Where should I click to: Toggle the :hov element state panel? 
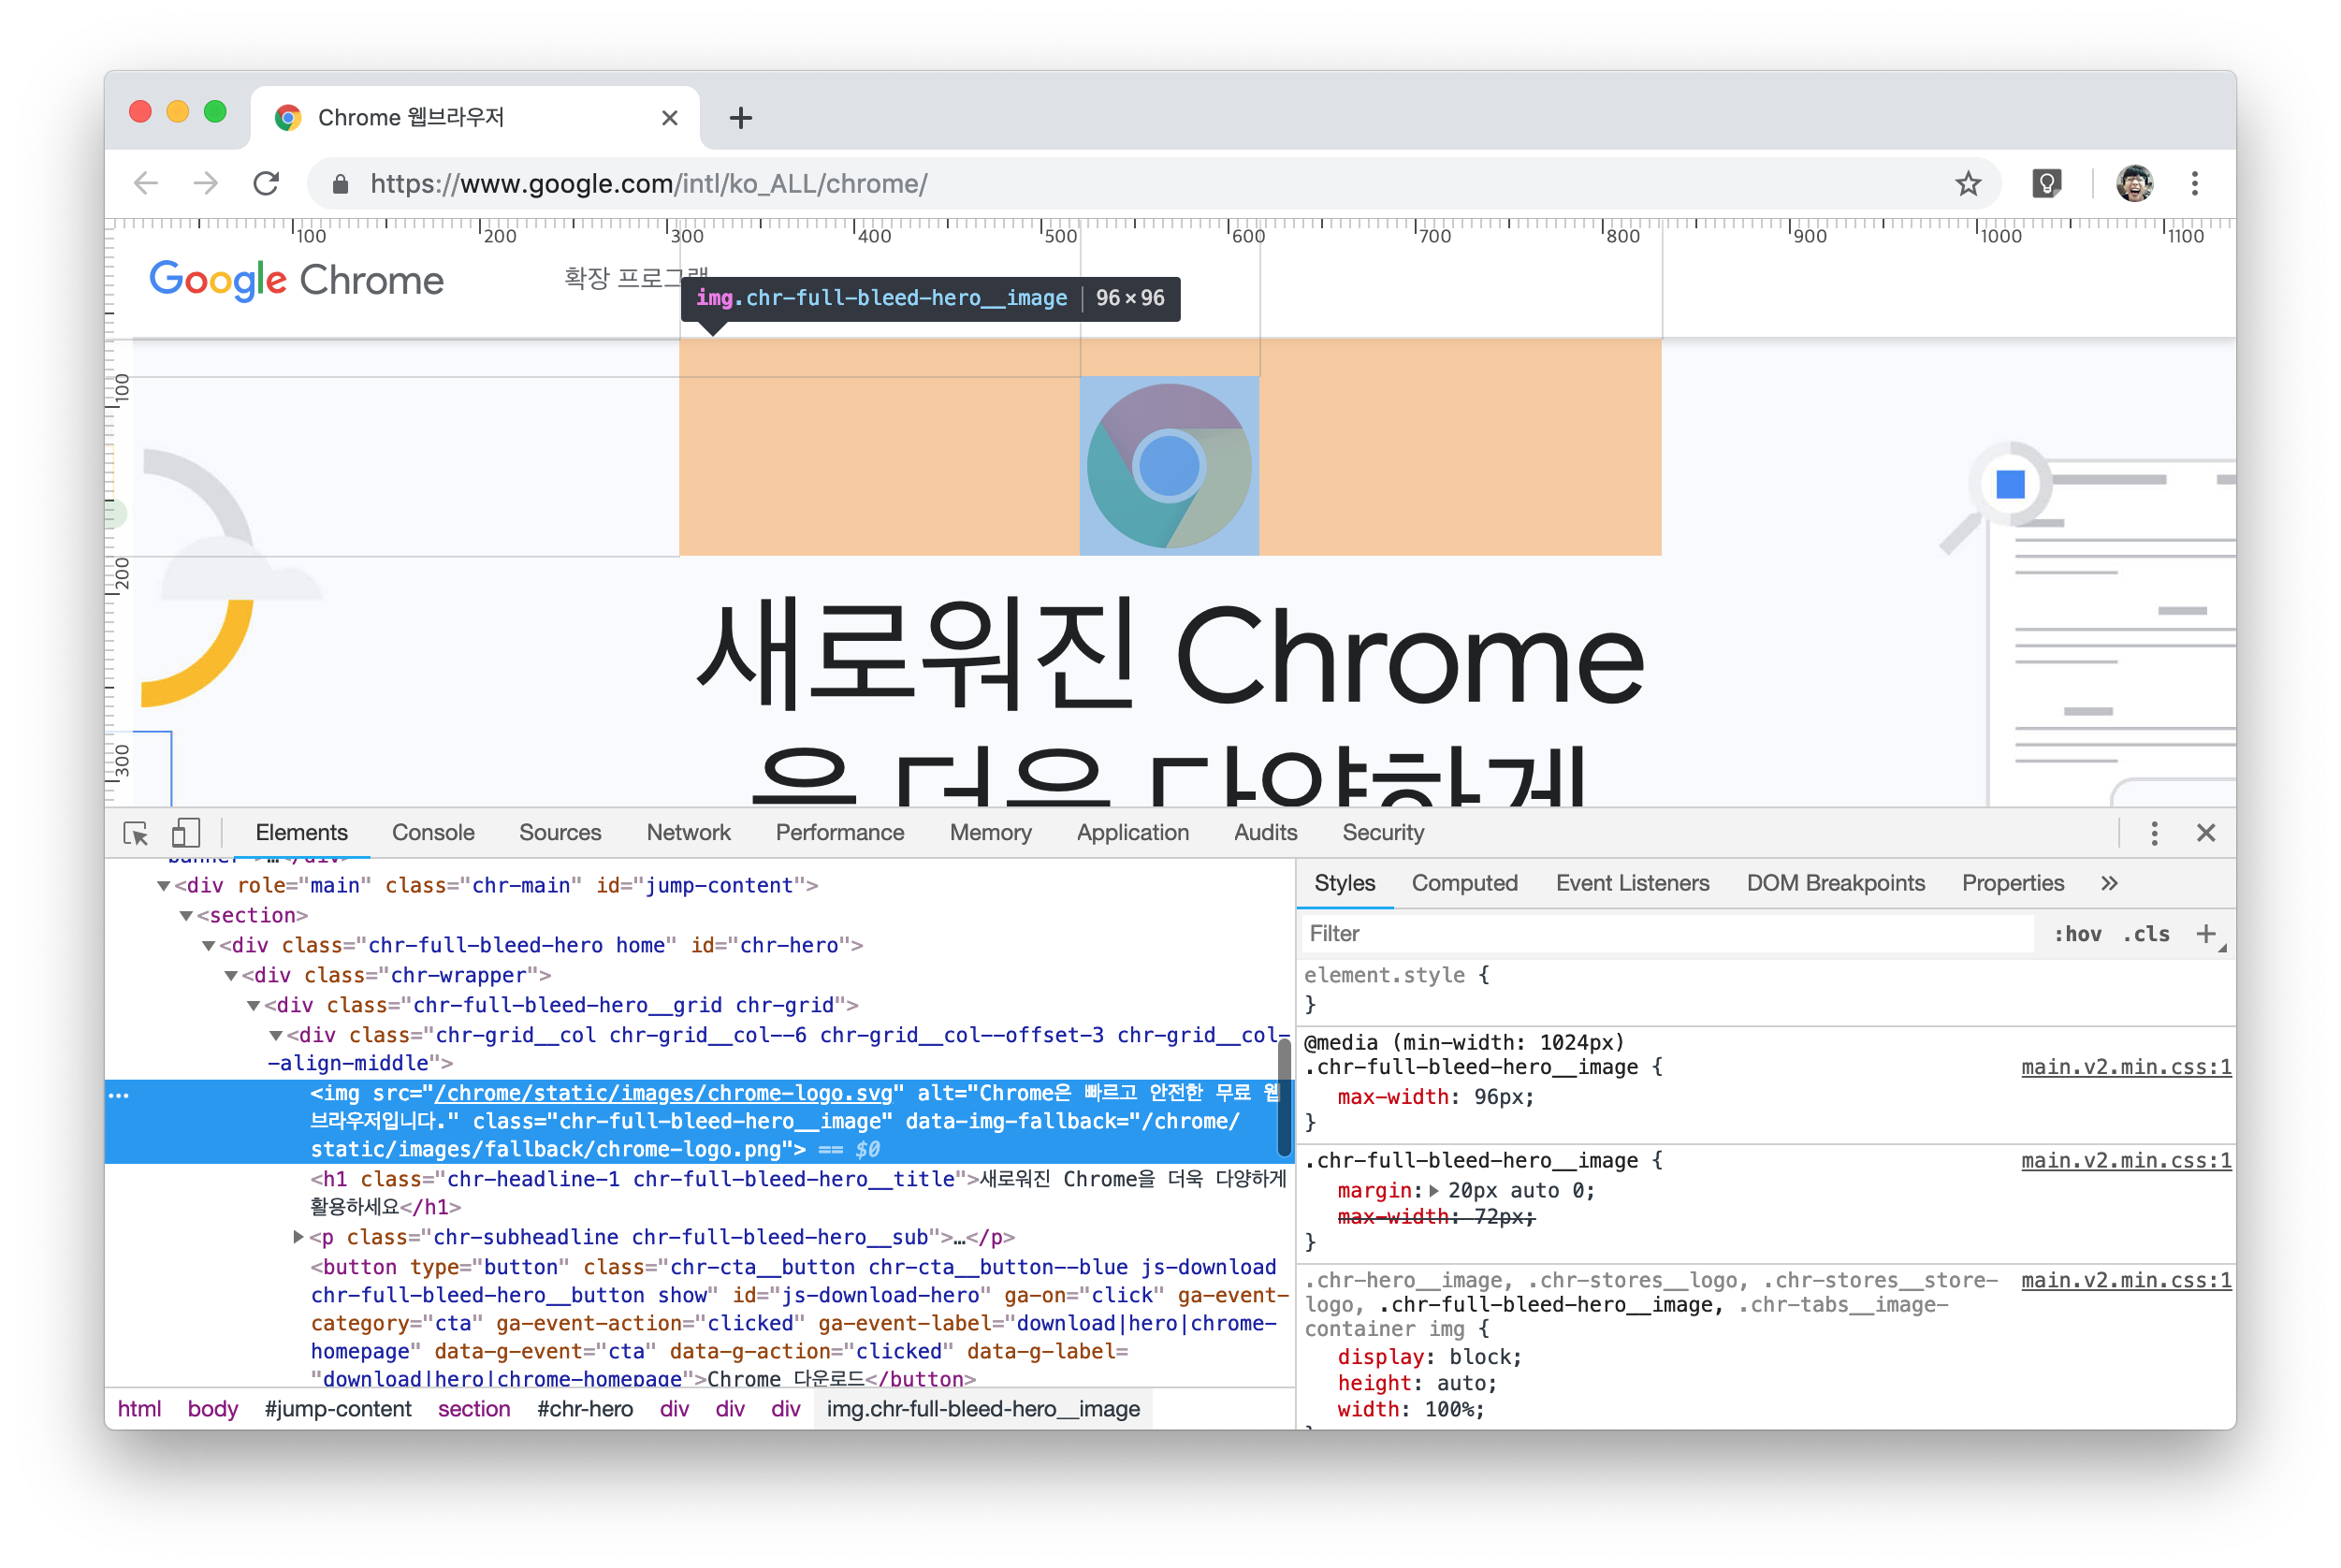pos(2077,934)
